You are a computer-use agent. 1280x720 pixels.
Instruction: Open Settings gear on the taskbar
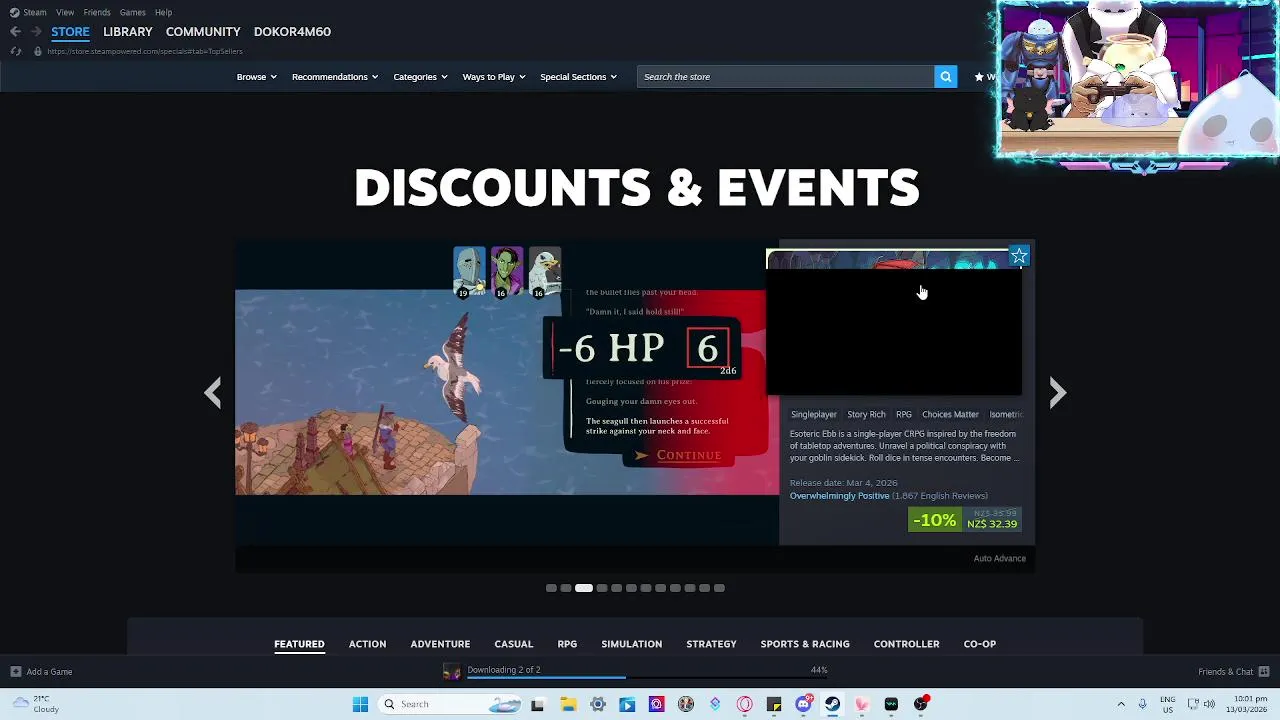click(597, 704)
